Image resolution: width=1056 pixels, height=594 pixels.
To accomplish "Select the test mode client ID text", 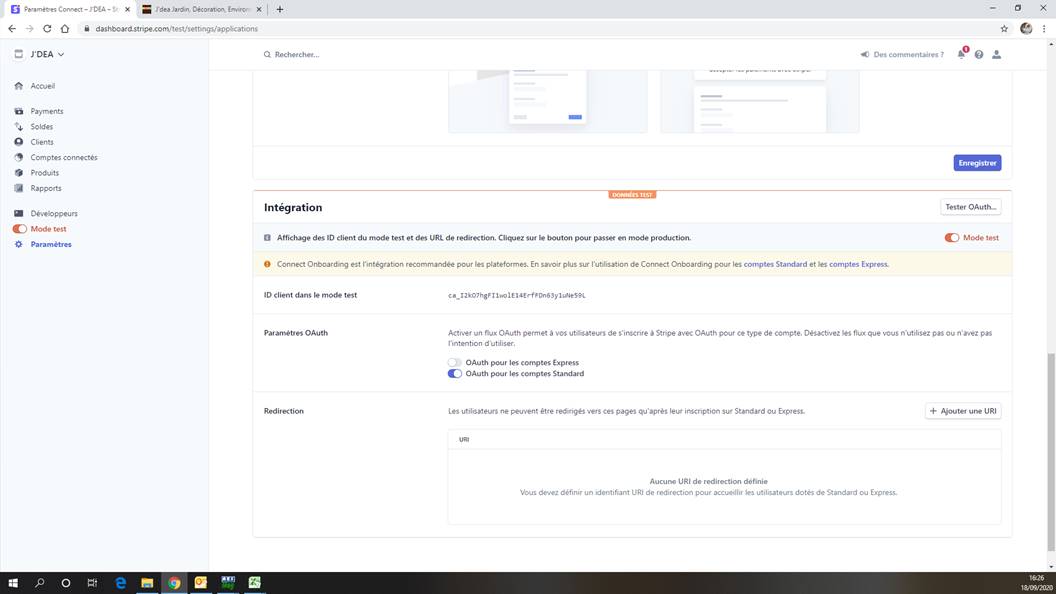I will pos(517,296).
